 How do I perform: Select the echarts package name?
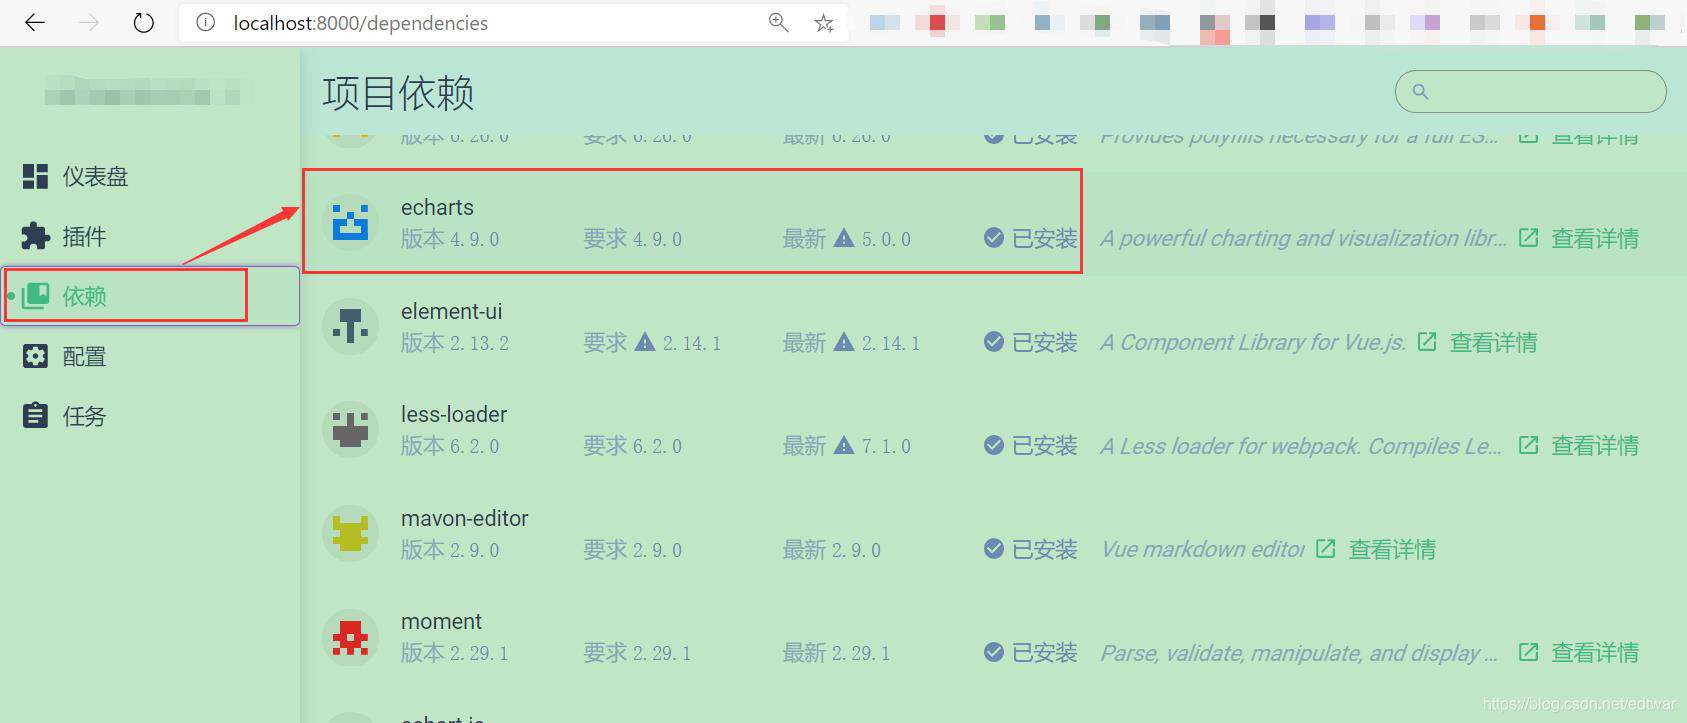click(437, 207)
